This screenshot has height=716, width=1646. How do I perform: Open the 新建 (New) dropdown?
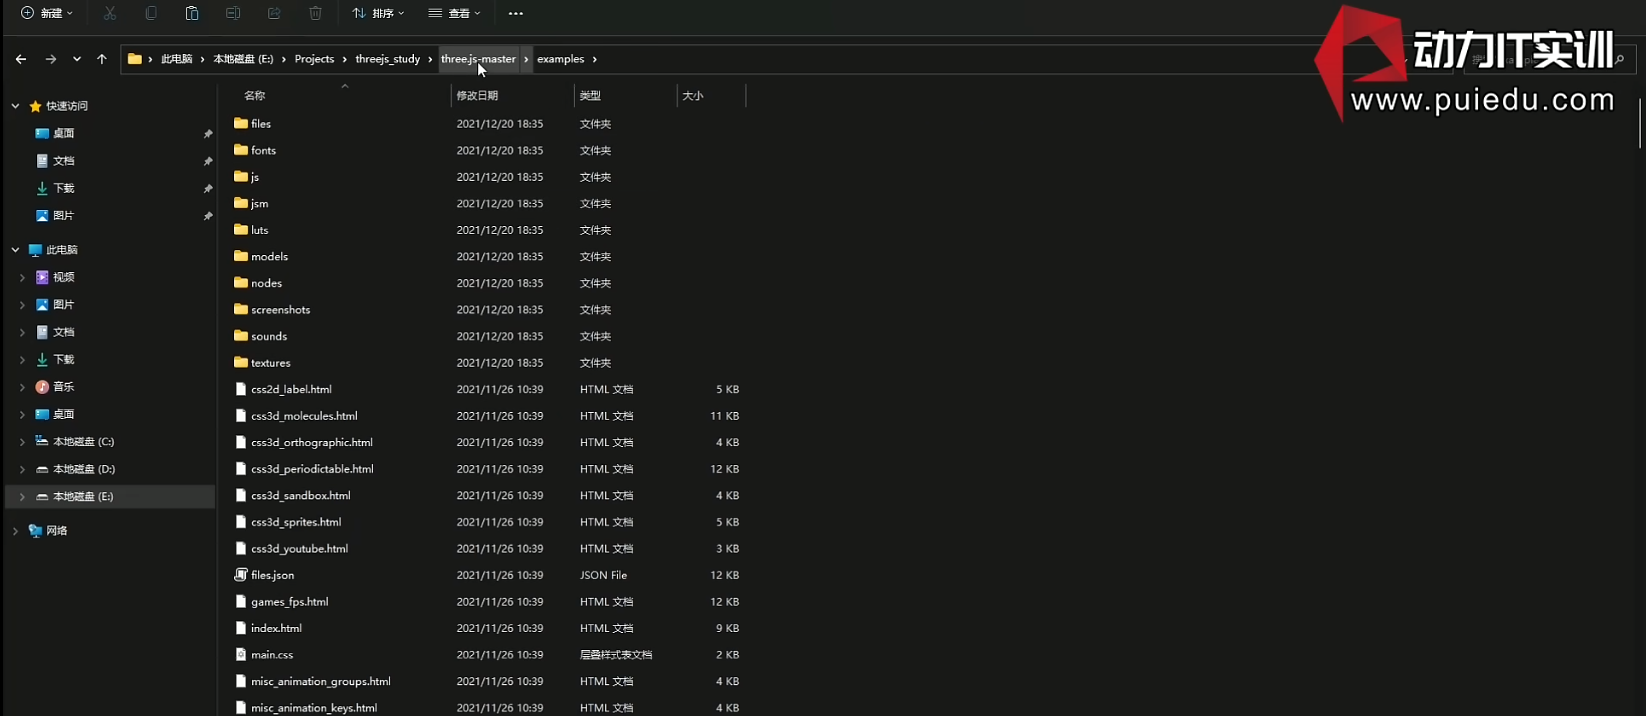(x=47, y=13)
